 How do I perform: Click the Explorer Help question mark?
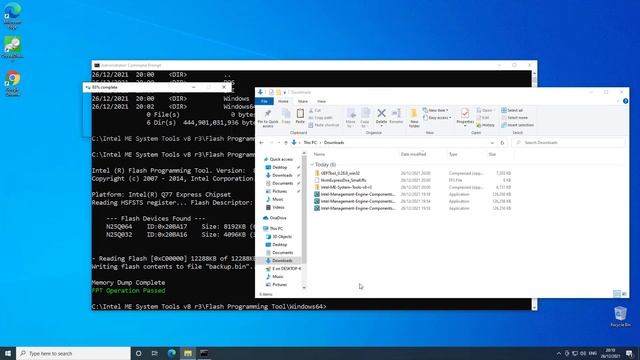(x=625, y=101)
